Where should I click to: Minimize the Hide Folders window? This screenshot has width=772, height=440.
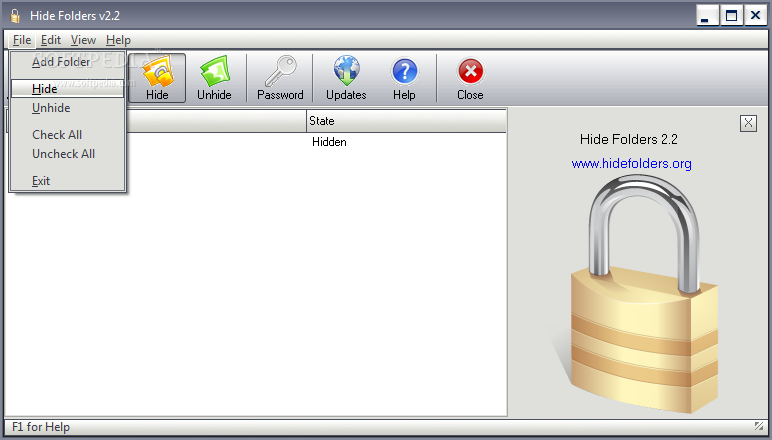(707, 16)
